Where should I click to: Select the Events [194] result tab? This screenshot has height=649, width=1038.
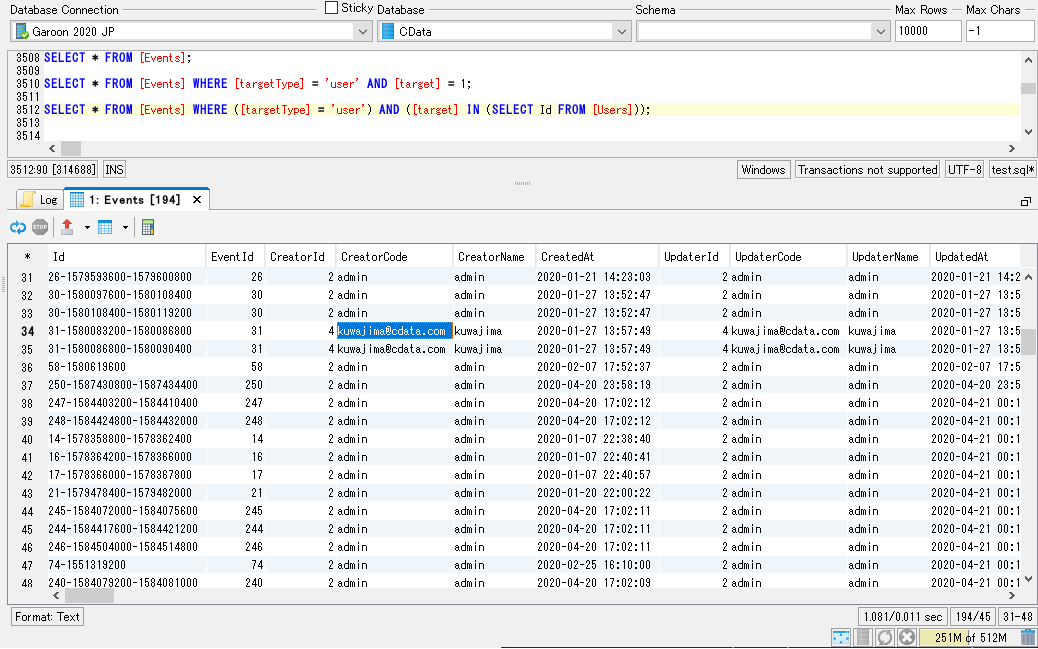pos(134,200)
